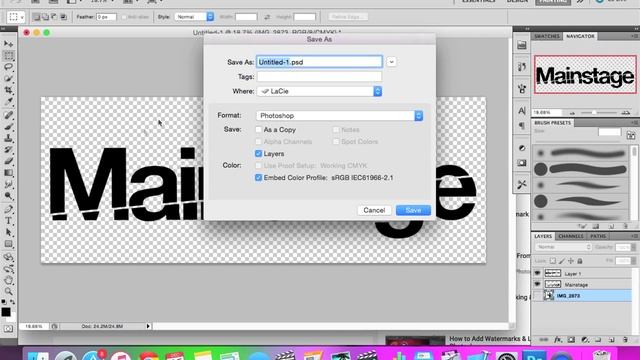Open the Brush Presets panel menu
640x360 pixels.
click(x=634, y=122)
